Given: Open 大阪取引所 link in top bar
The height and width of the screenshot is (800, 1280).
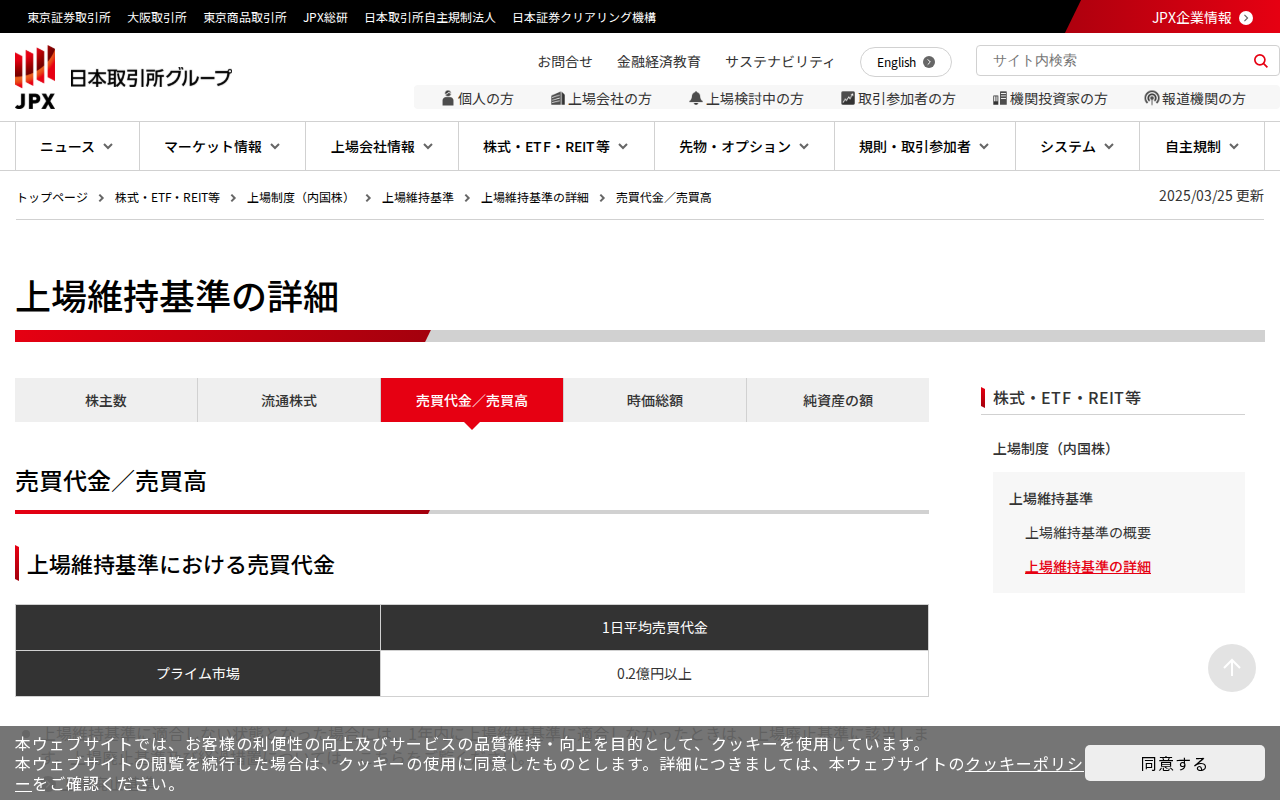Looking at the screenshot, I should coord(157,17).
